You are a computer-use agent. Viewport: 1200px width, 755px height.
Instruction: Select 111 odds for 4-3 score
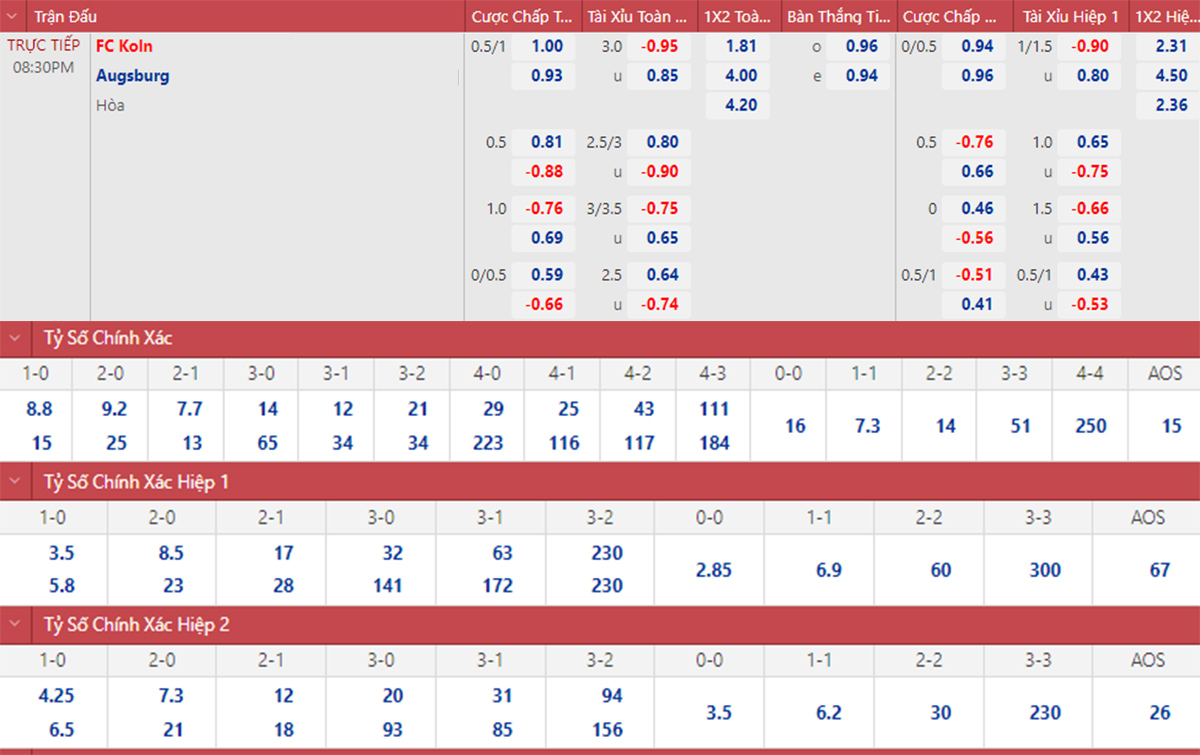click(x=714, y=409)
